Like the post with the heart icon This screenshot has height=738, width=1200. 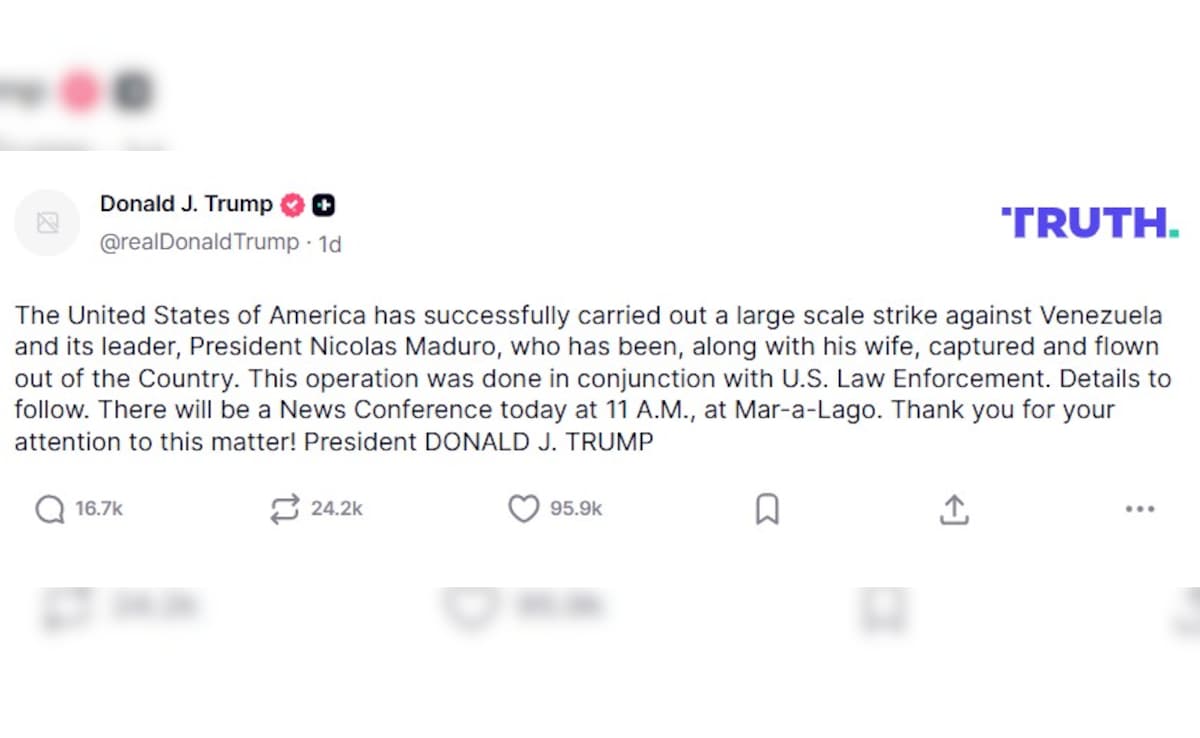click(523, 510)
